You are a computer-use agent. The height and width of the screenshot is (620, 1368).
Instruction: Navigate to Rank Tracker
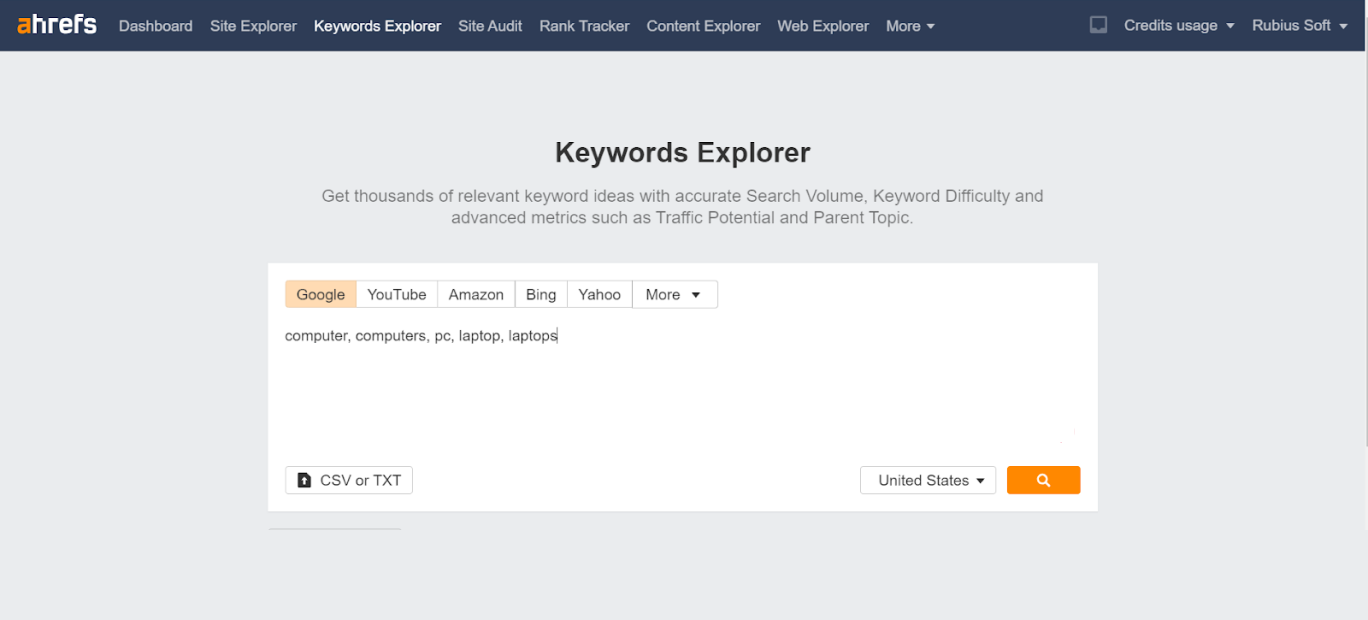pos(584,26)
